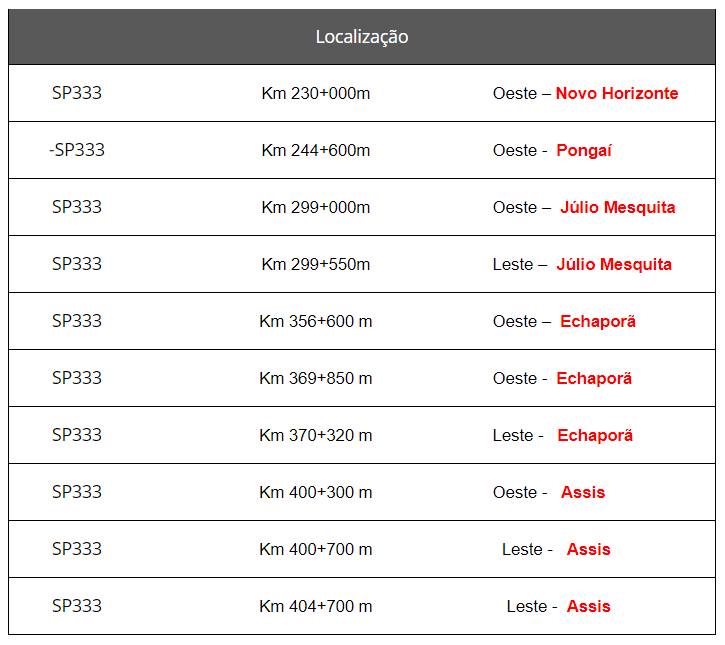Open "Júlio Mesquita" link in the Leste row
Screen dimensions: 725x645
(614, 265)
